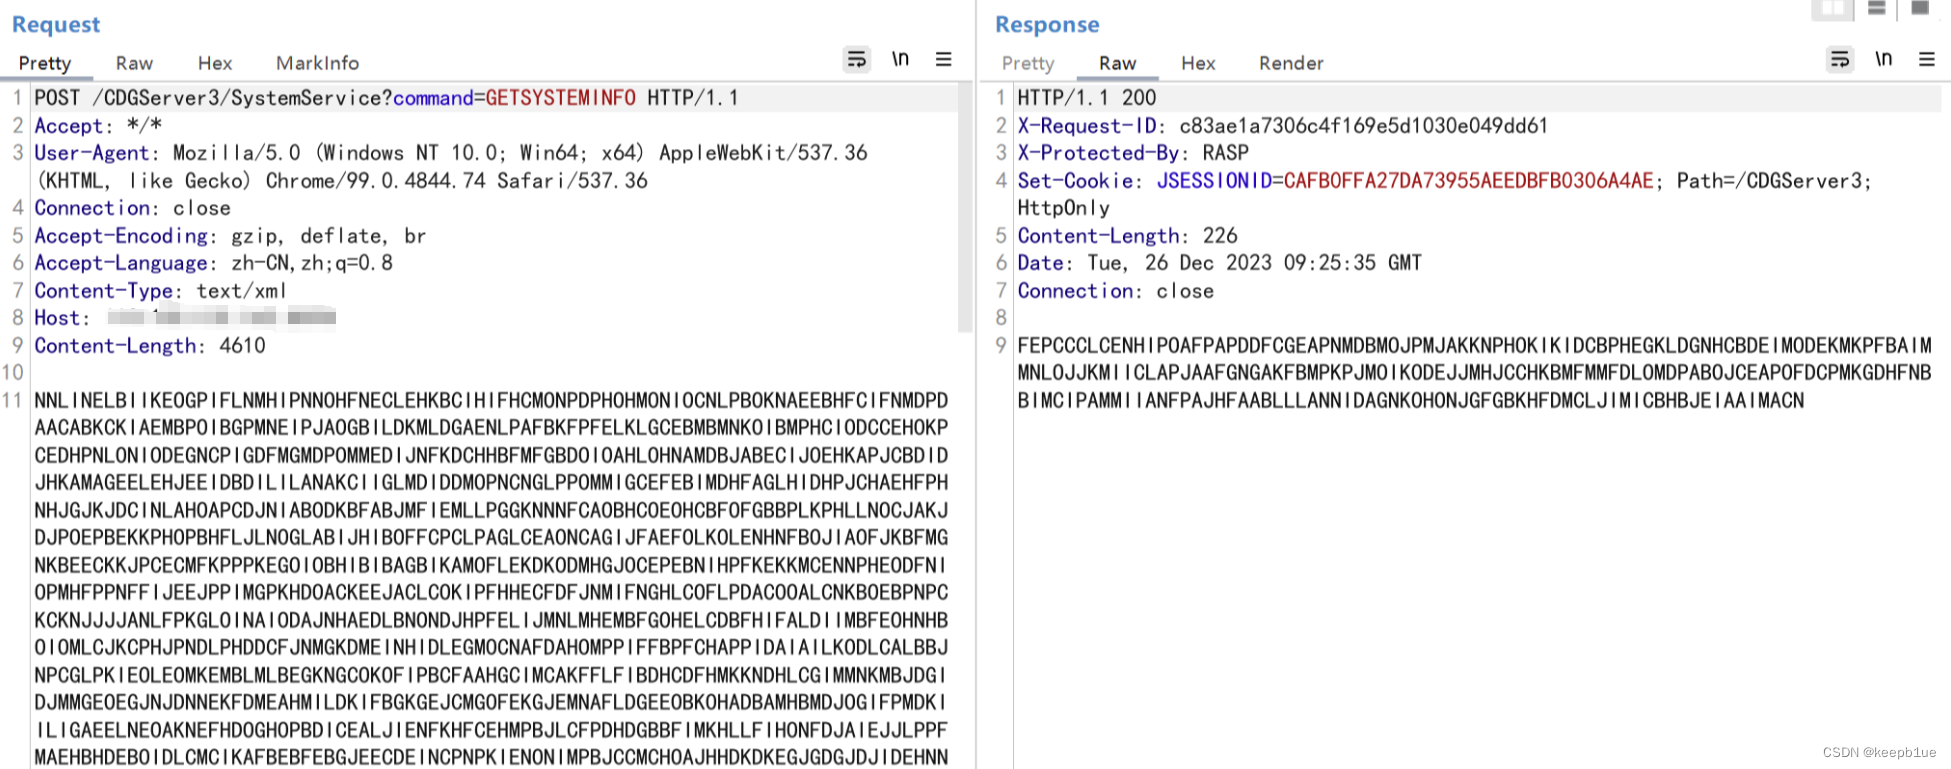Click the X-Protected-By: RASP header

tap(1134, 153)
